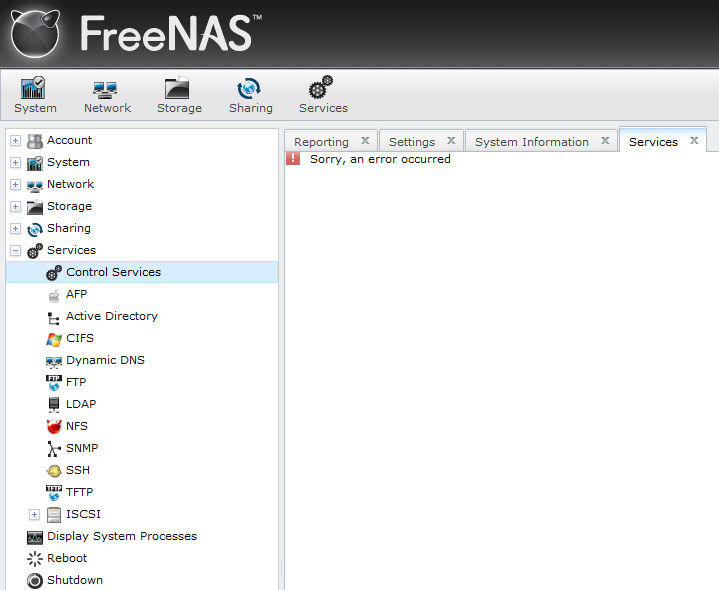Open SSH service settings
This screenshot has height=590, width=719.
click(77, 470)
